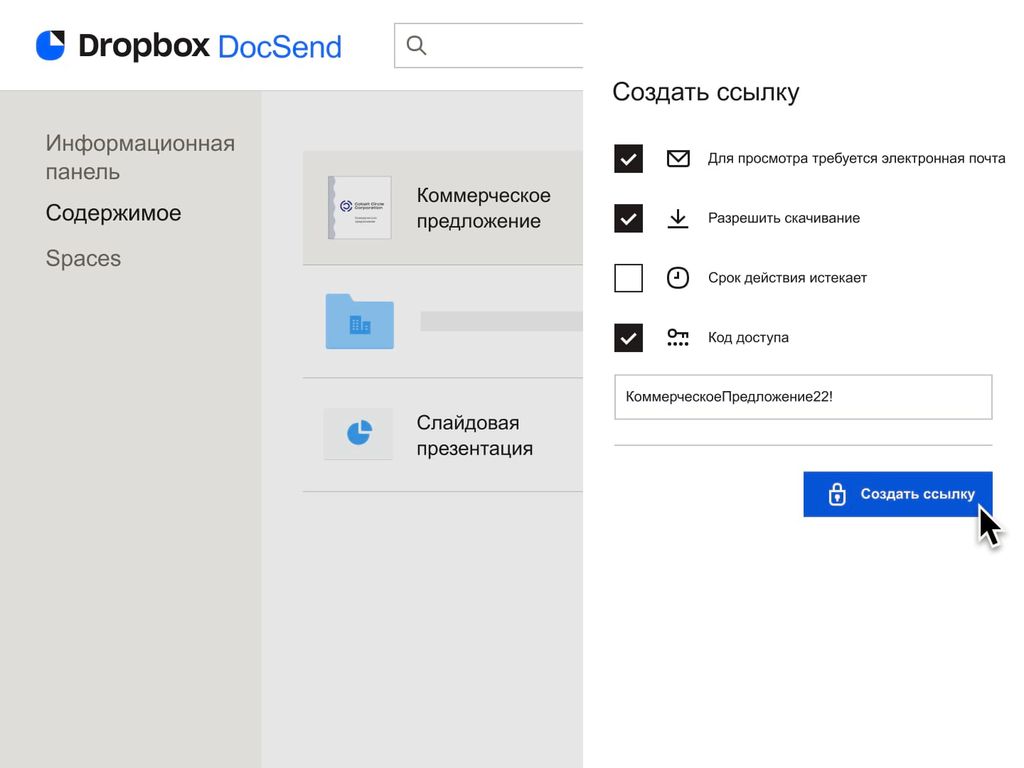The image size is (1024, 768).
Task: Click the clock icon next to expiration option
Action: tap(678, 278)
